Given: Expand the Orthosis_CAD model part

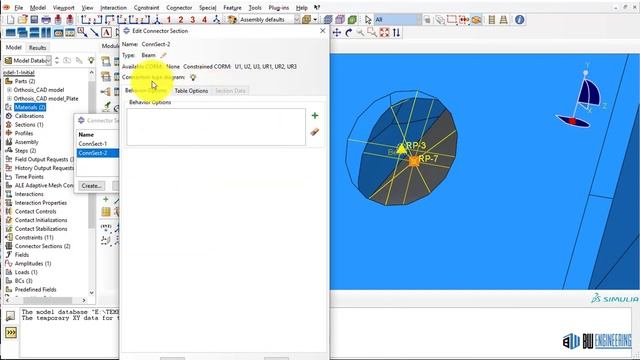Looking at the screenshot, I should coord(9,90).
